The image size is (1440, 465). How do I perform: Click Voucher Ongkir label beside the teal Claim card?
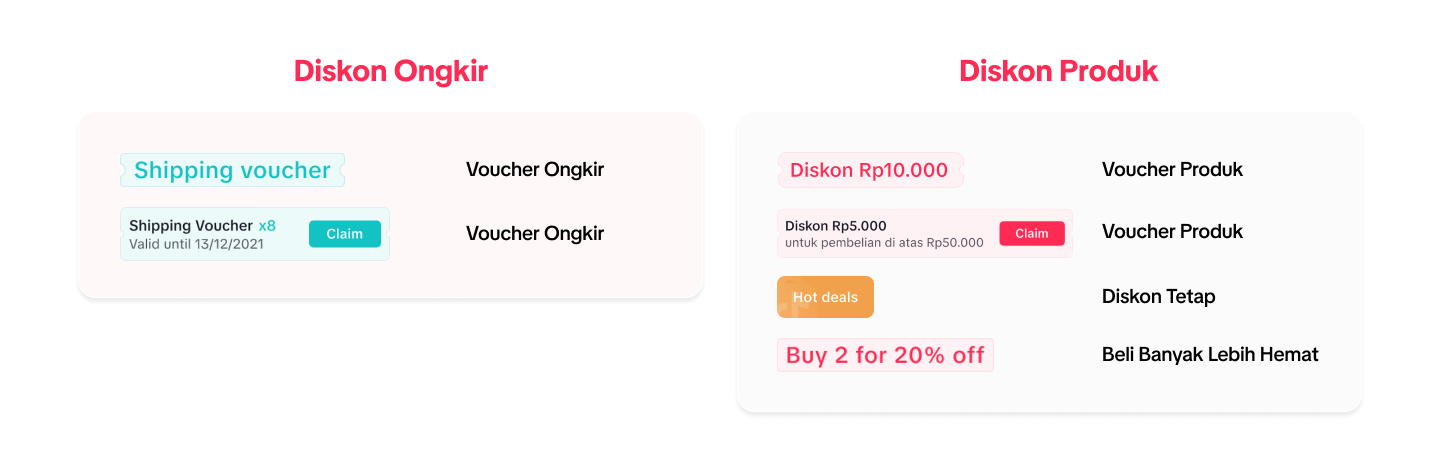coord(535,234)
